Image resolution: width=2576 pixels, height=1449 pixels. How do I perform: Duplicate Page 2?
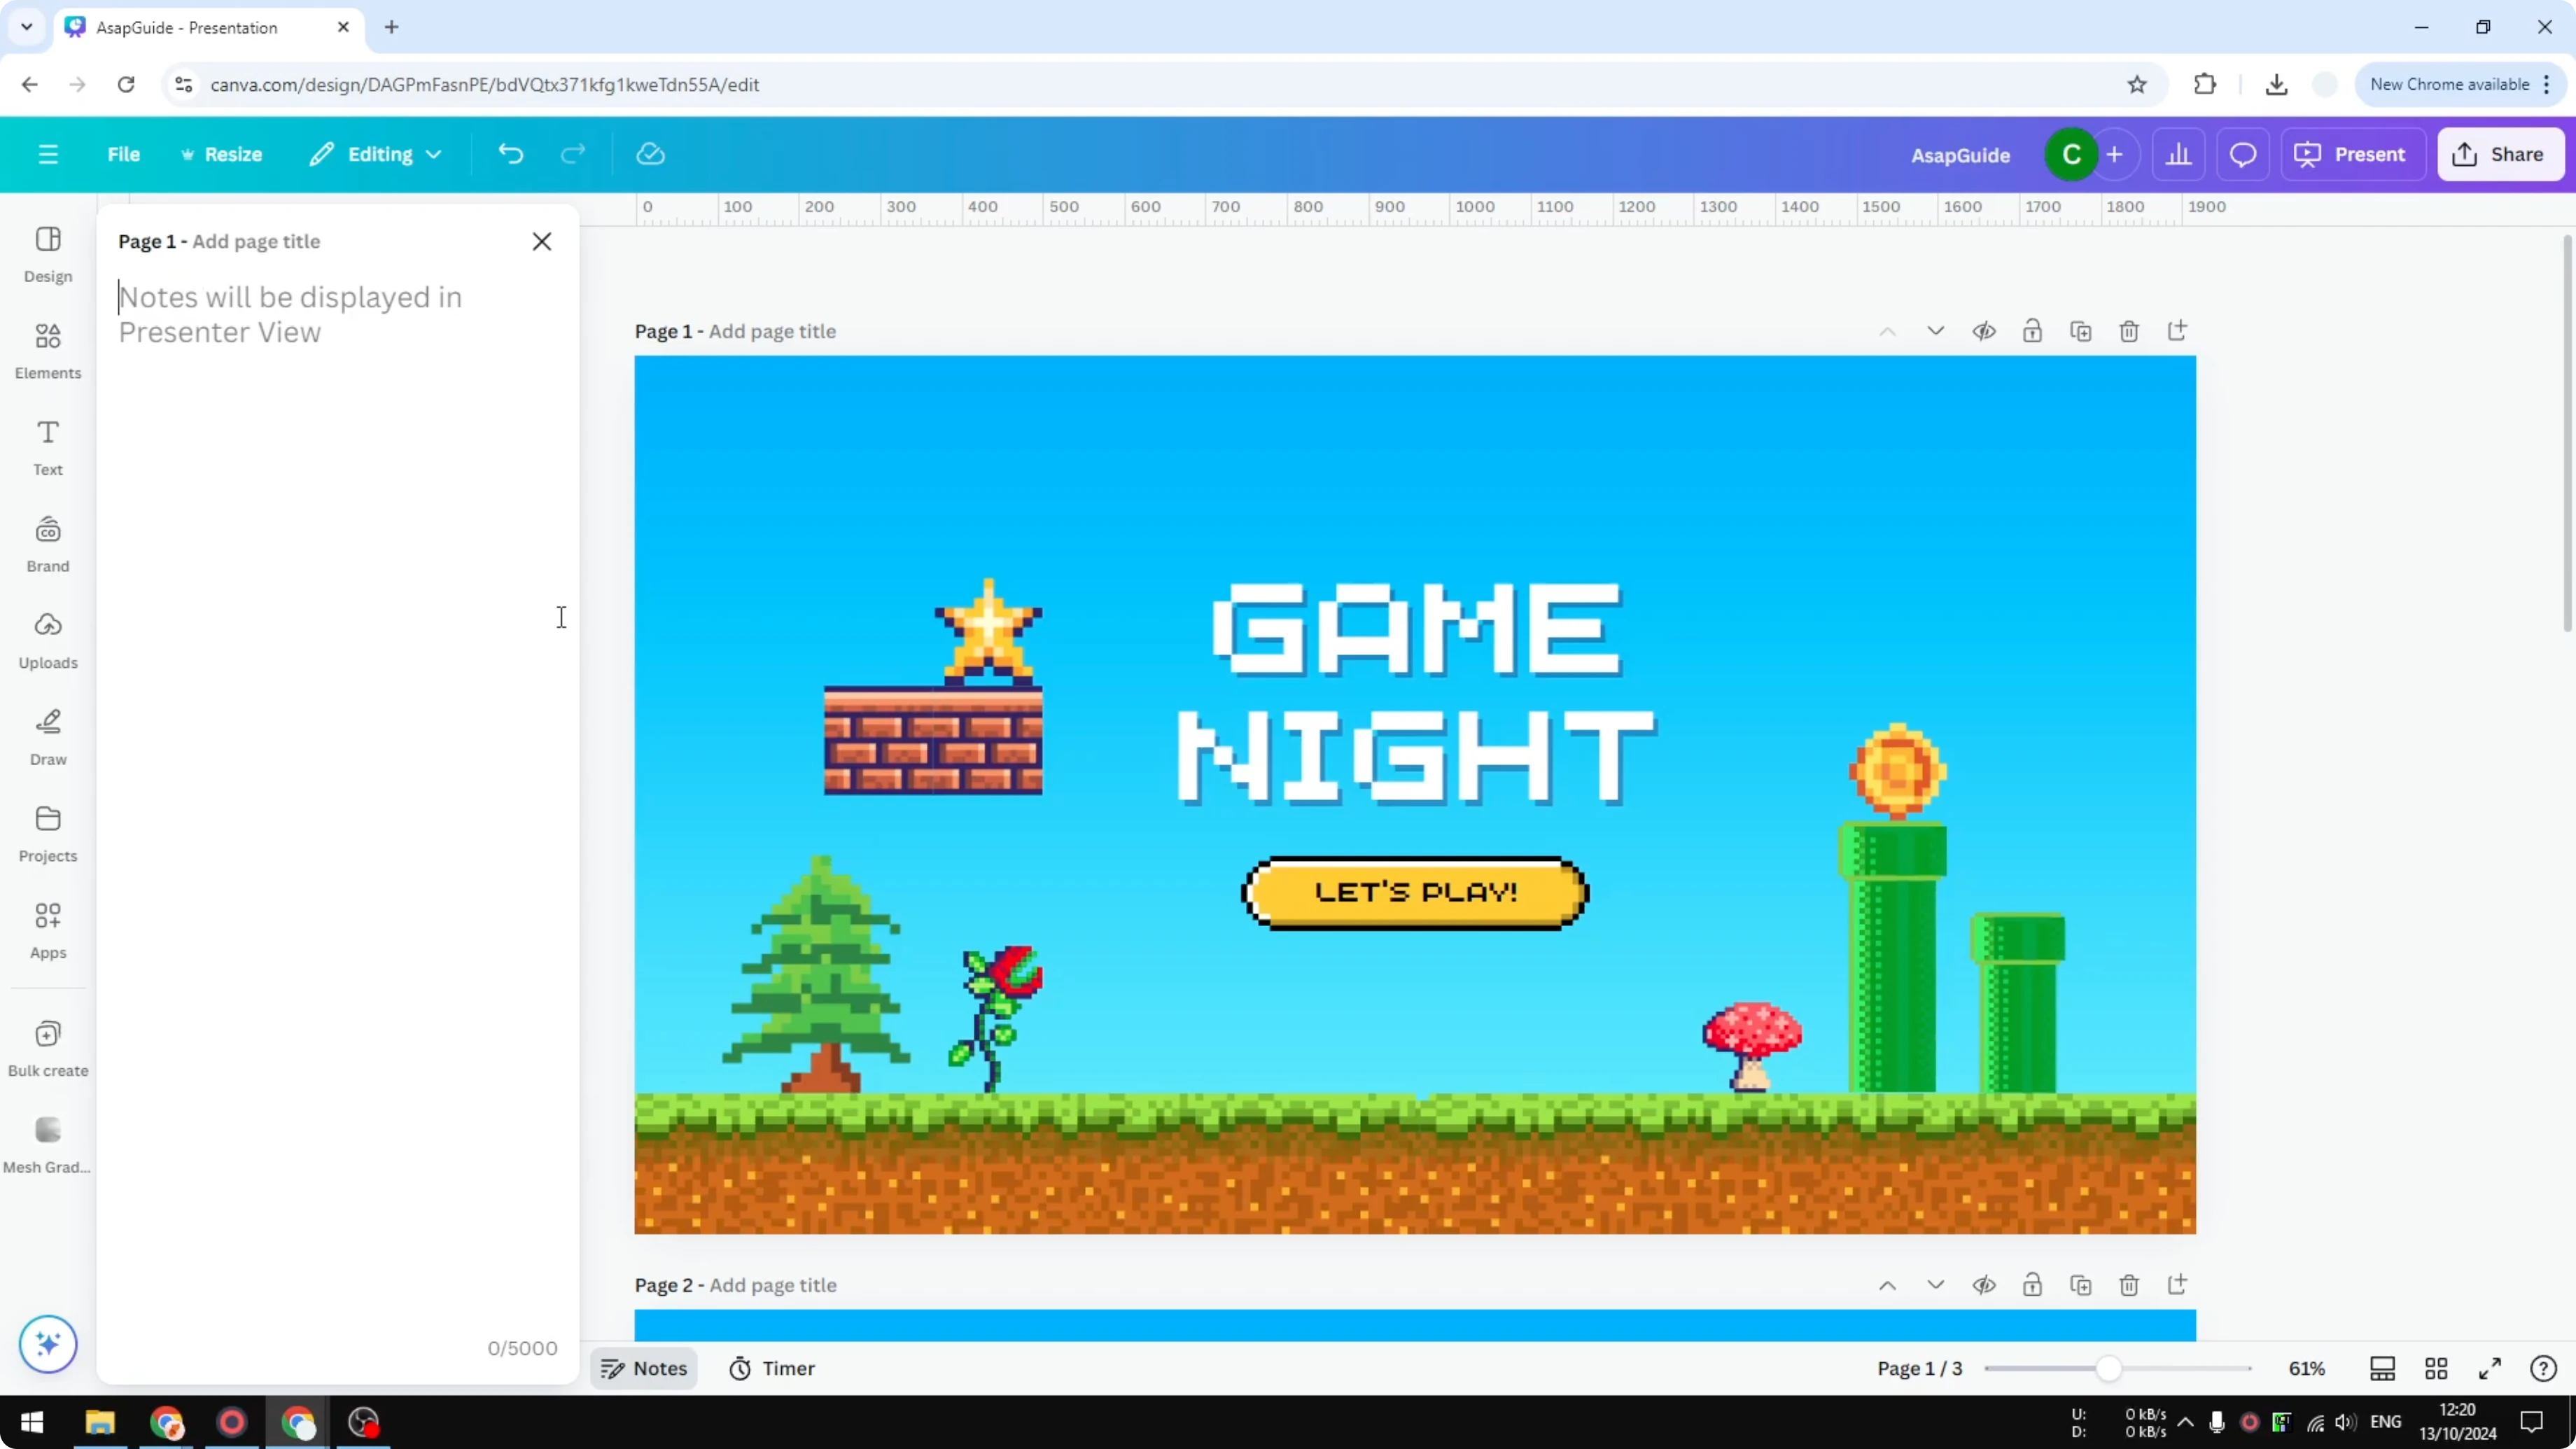pyautogui.click(x=2081, y=1285)
